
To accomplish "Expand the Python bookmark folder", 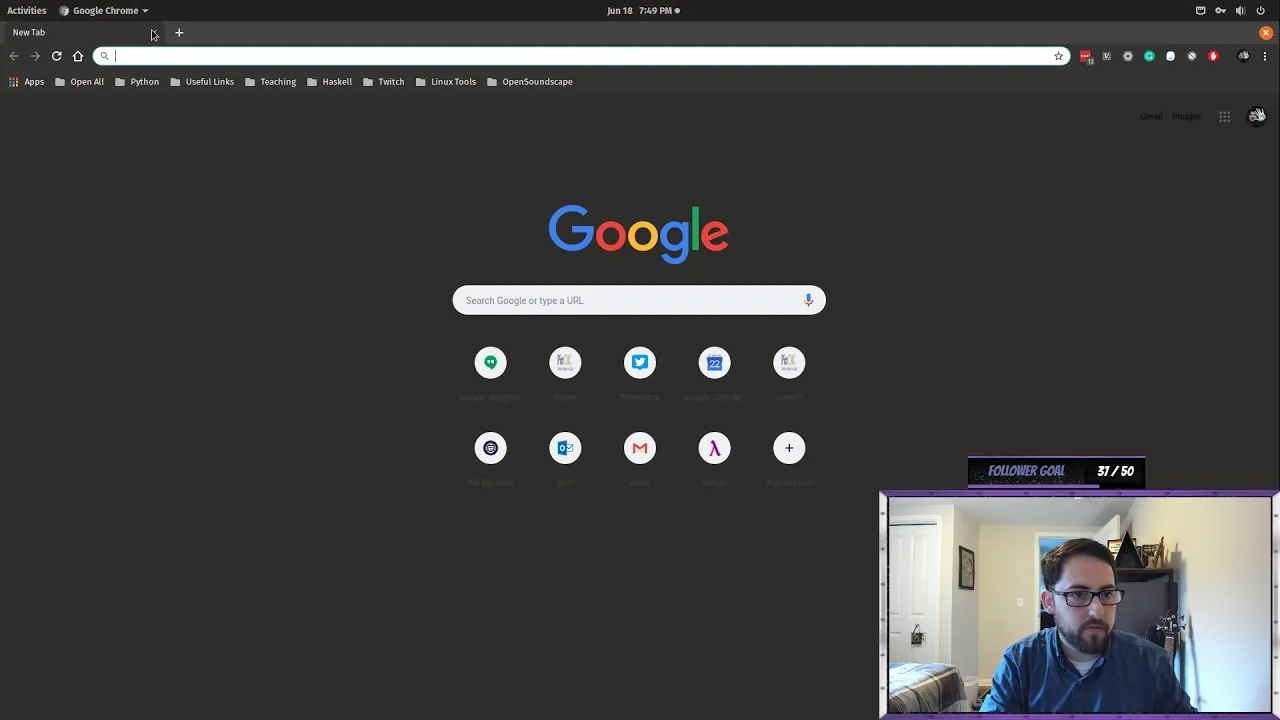I will point(137,82).
